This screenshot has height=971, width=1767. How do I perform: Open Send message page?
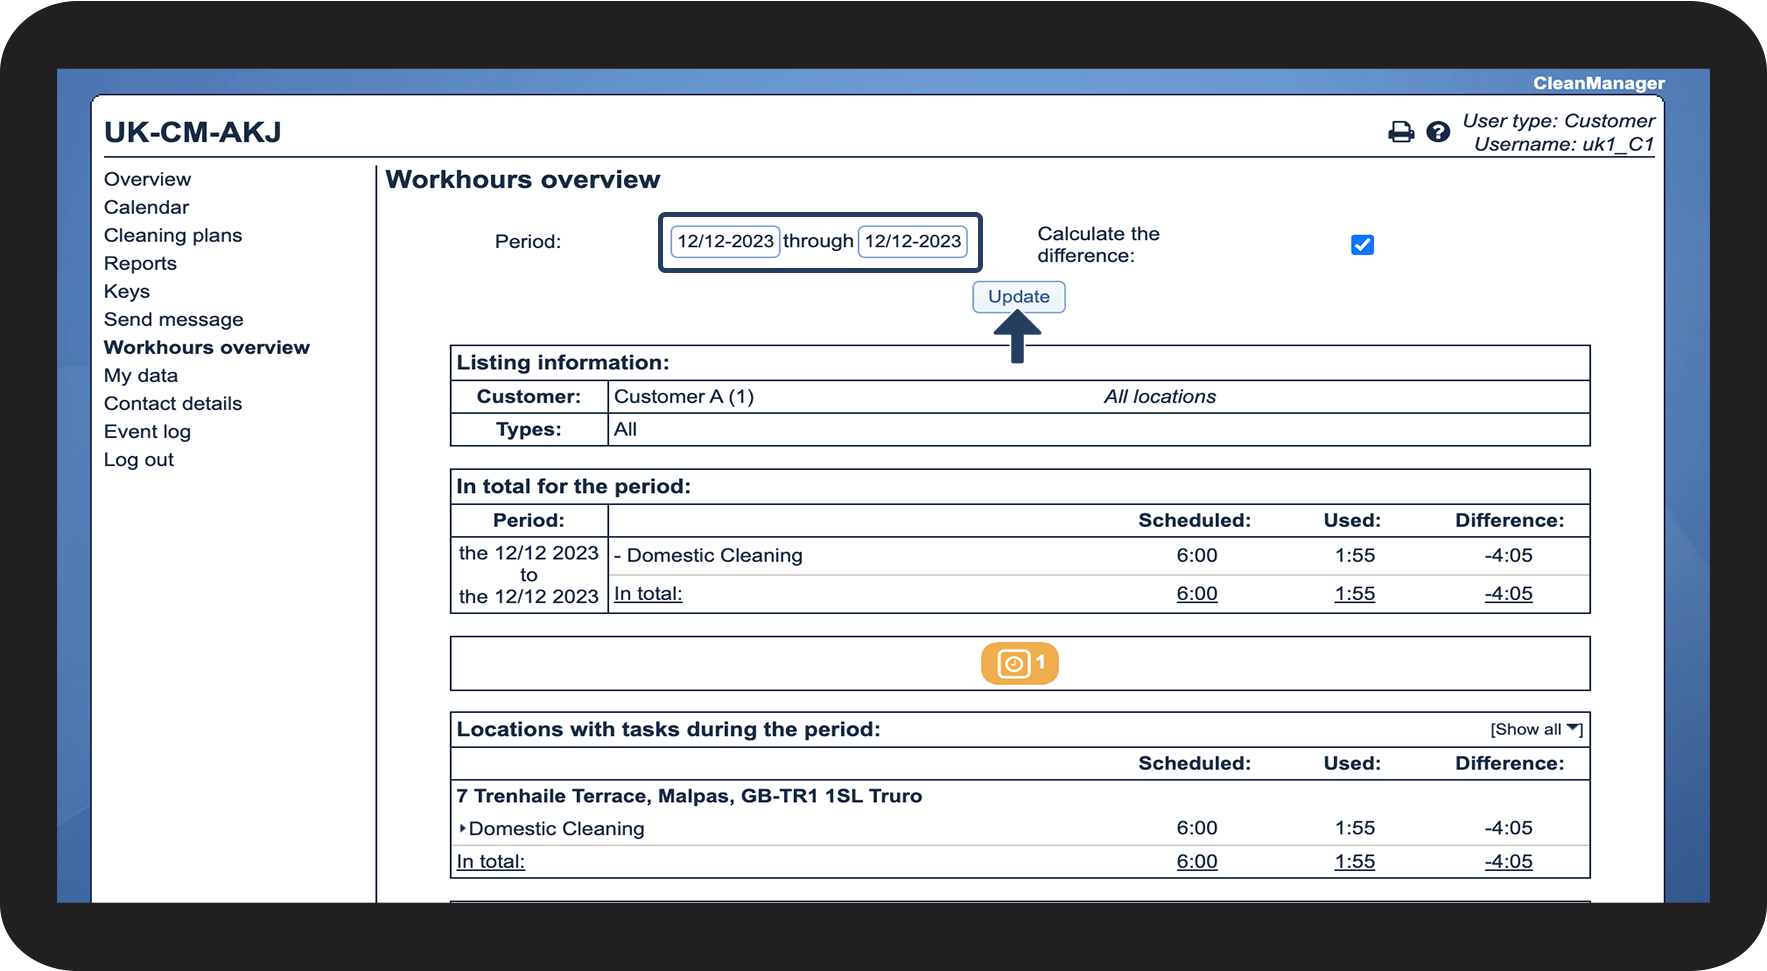[174, 319]
